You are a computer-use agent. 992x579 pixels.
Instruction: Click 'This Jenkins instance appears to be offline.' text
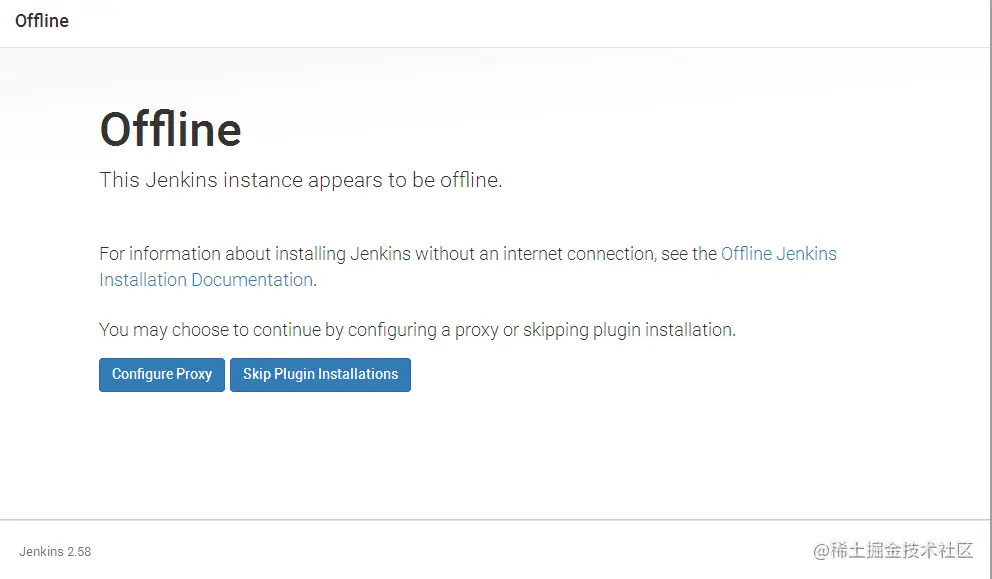pyautogui.click(x=301, y=180)
